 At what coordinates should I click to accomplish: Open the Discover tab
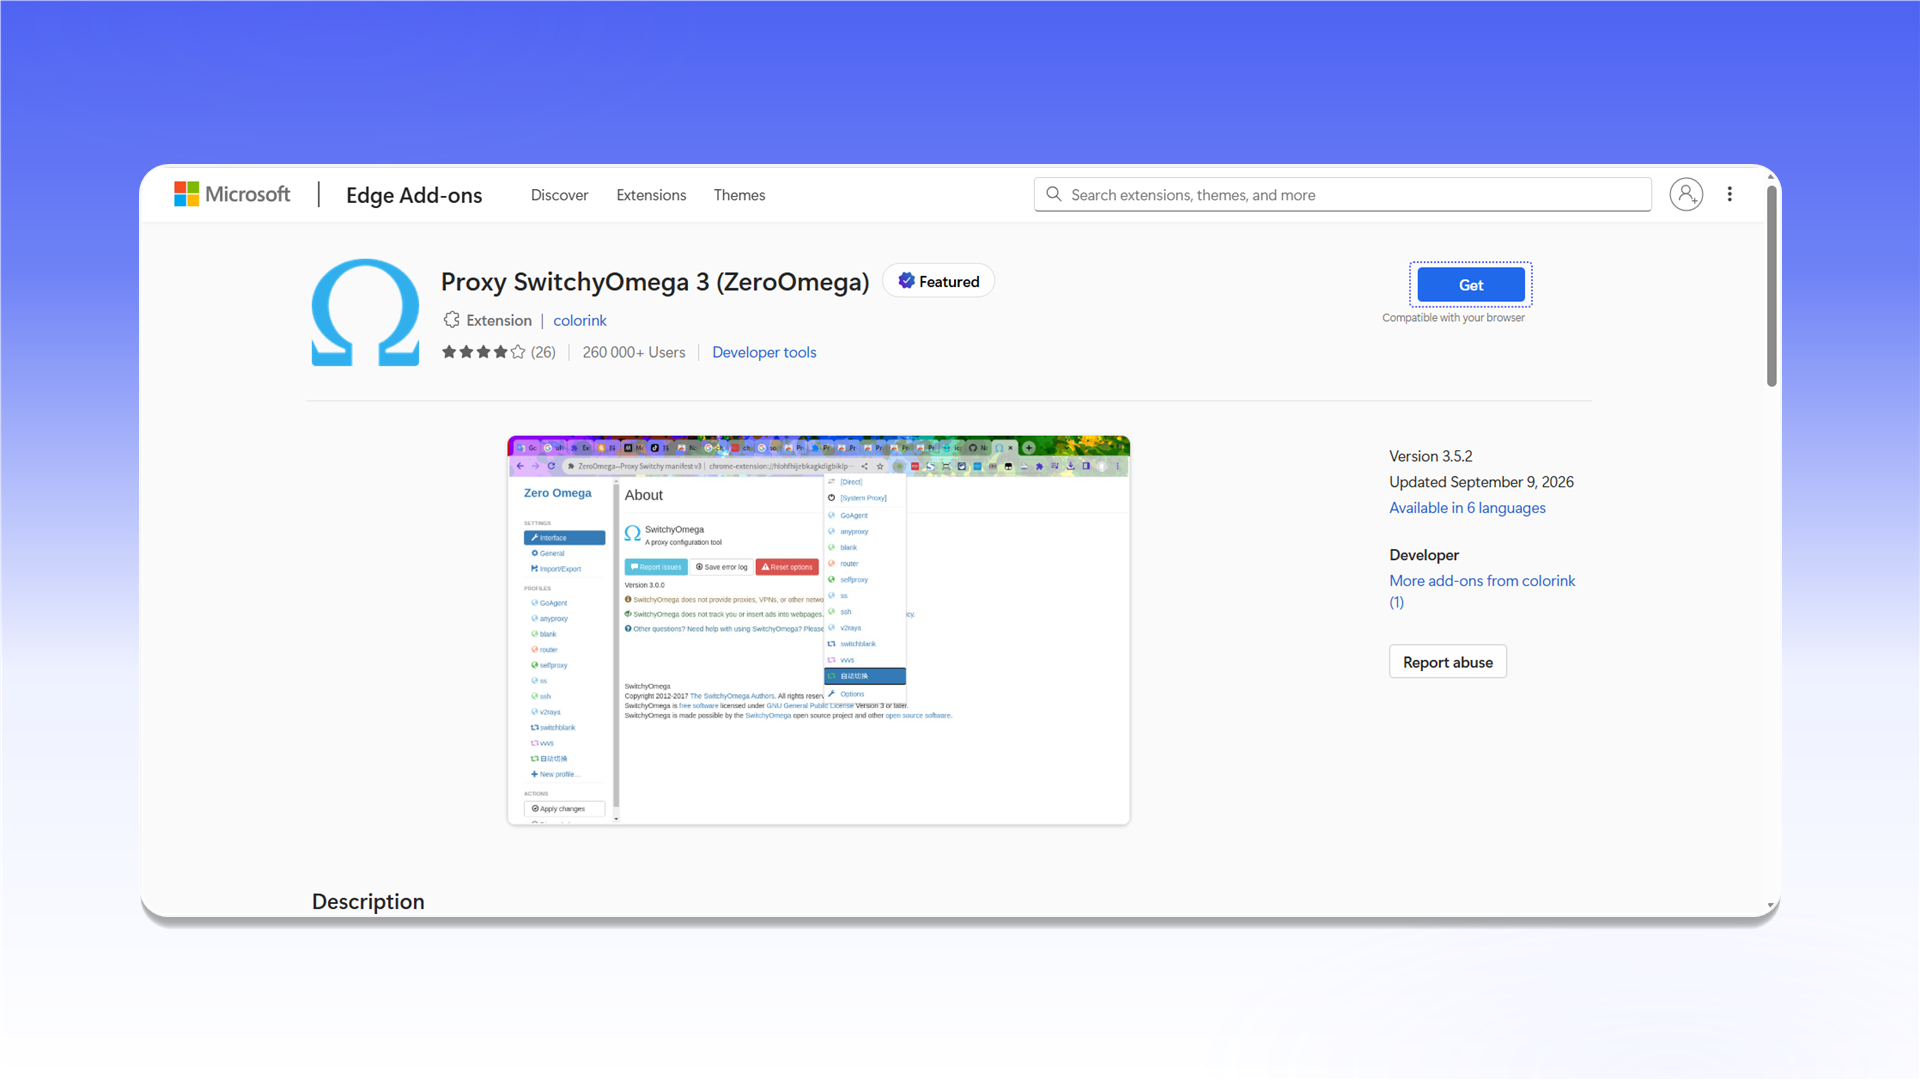559,195
